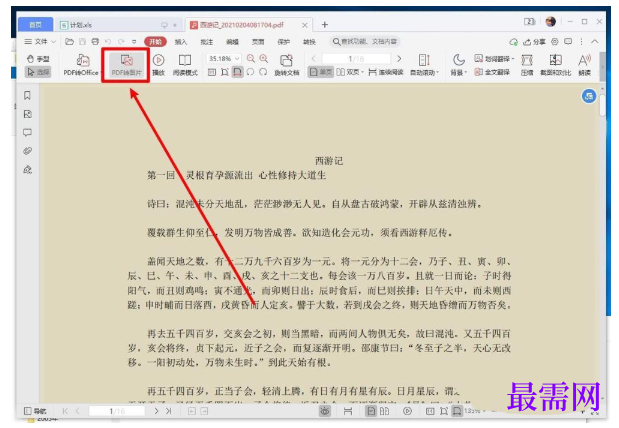This screenshot has width=619, height=428.
Task: Expand the 文件 menu dropdown arrow
Action: click(53, 41)
